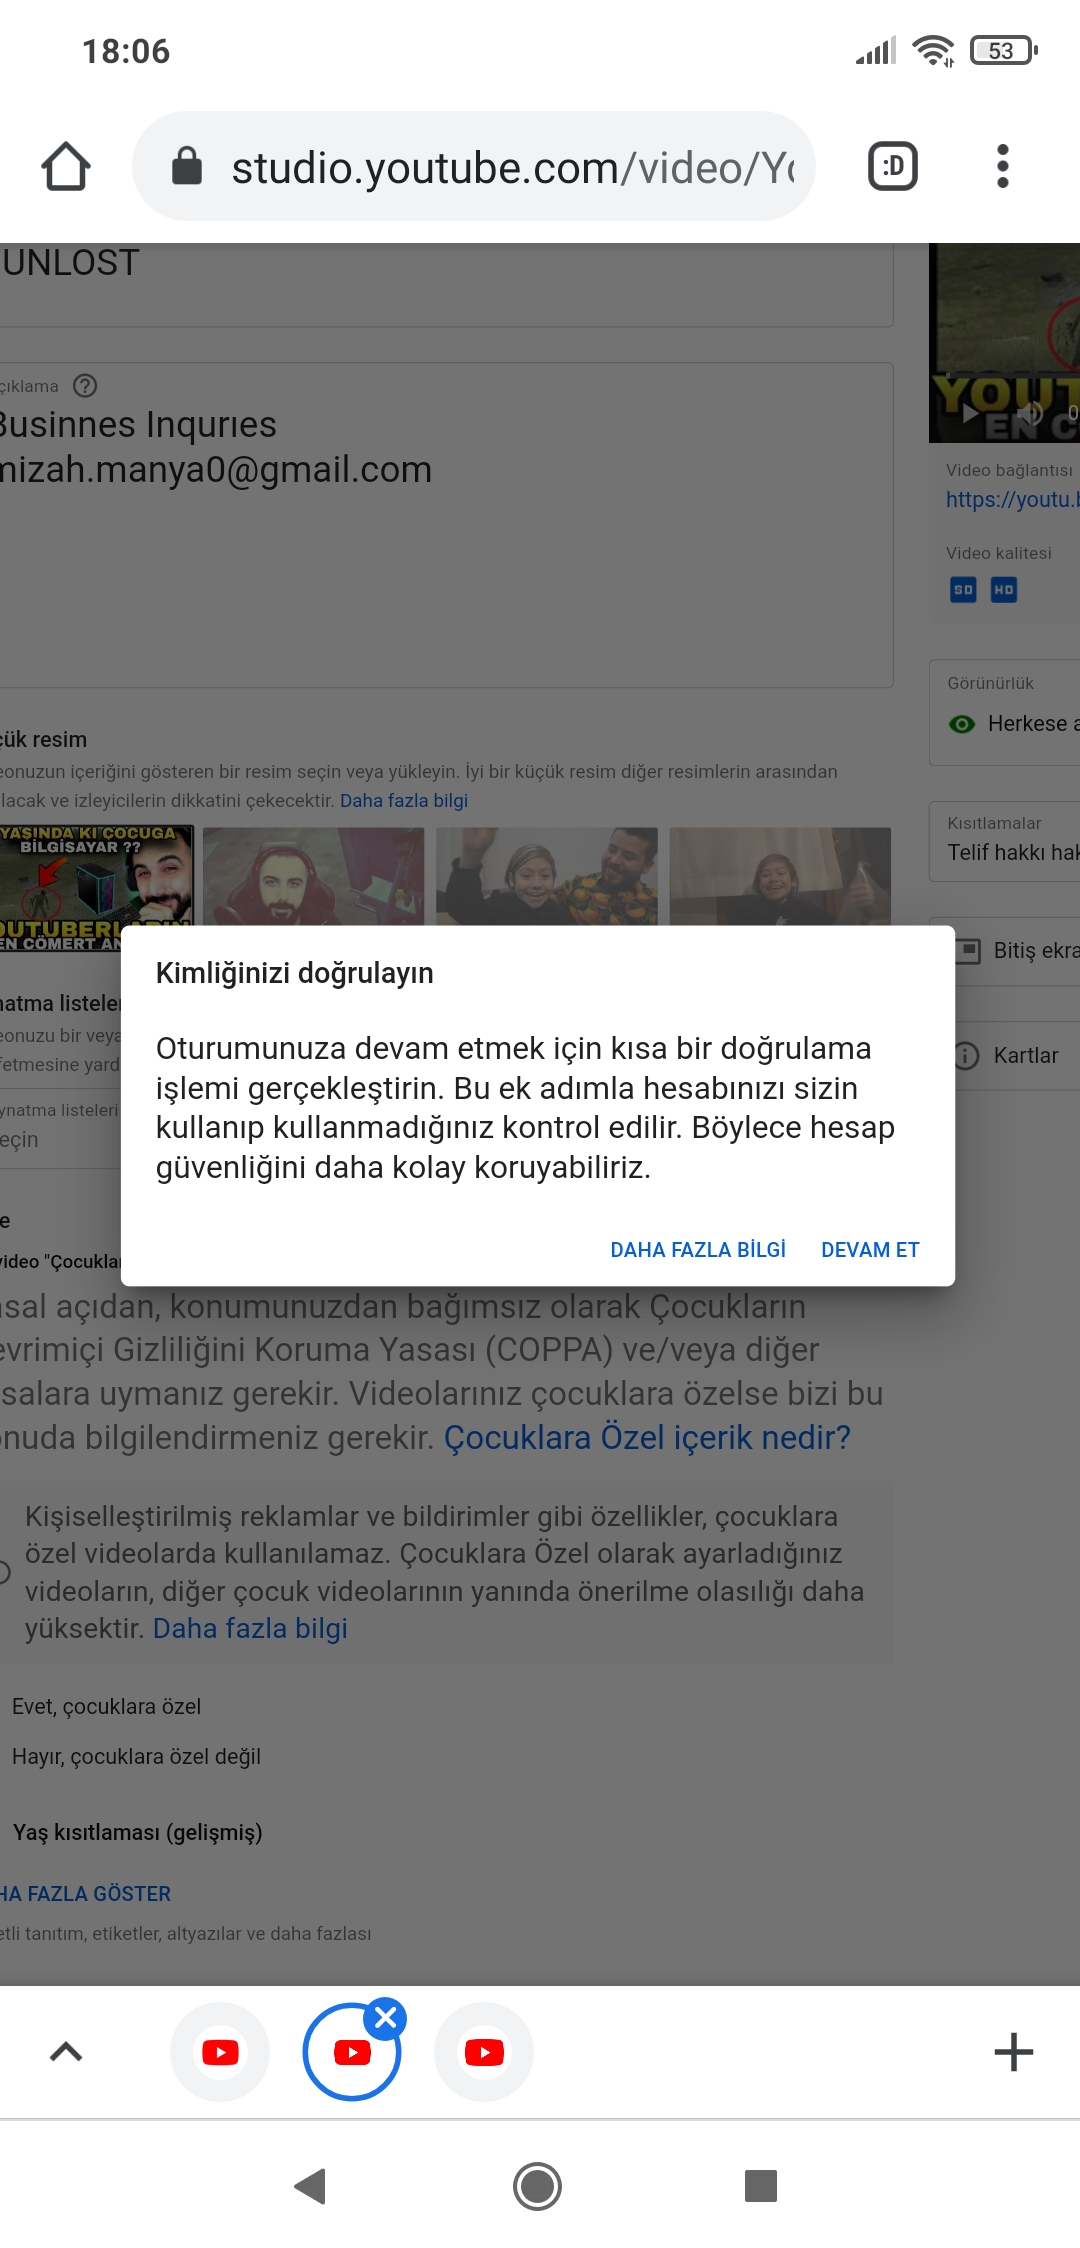Select the fourth thumbnail with smiling child
Screen dimensions: 1080x2248
coord(780,876)
